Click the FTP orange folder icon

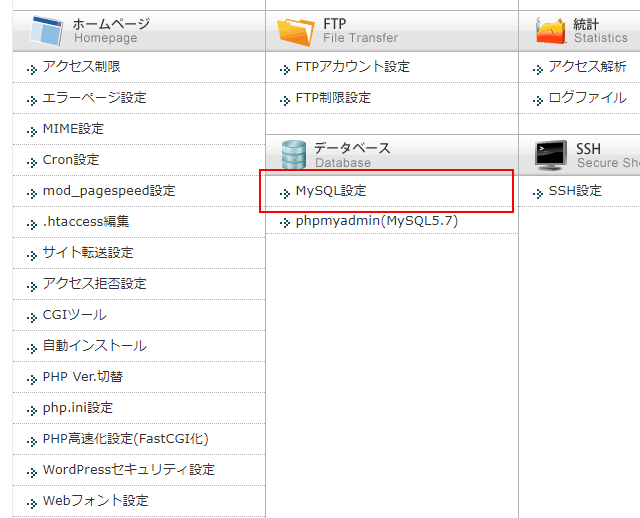296,32
